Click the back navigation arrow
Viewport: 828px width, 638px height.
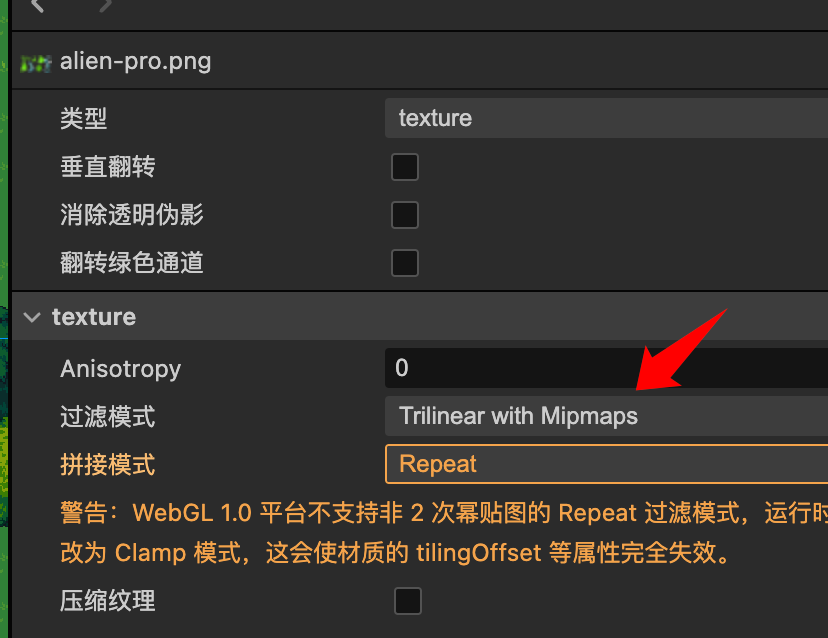point(37,5)
